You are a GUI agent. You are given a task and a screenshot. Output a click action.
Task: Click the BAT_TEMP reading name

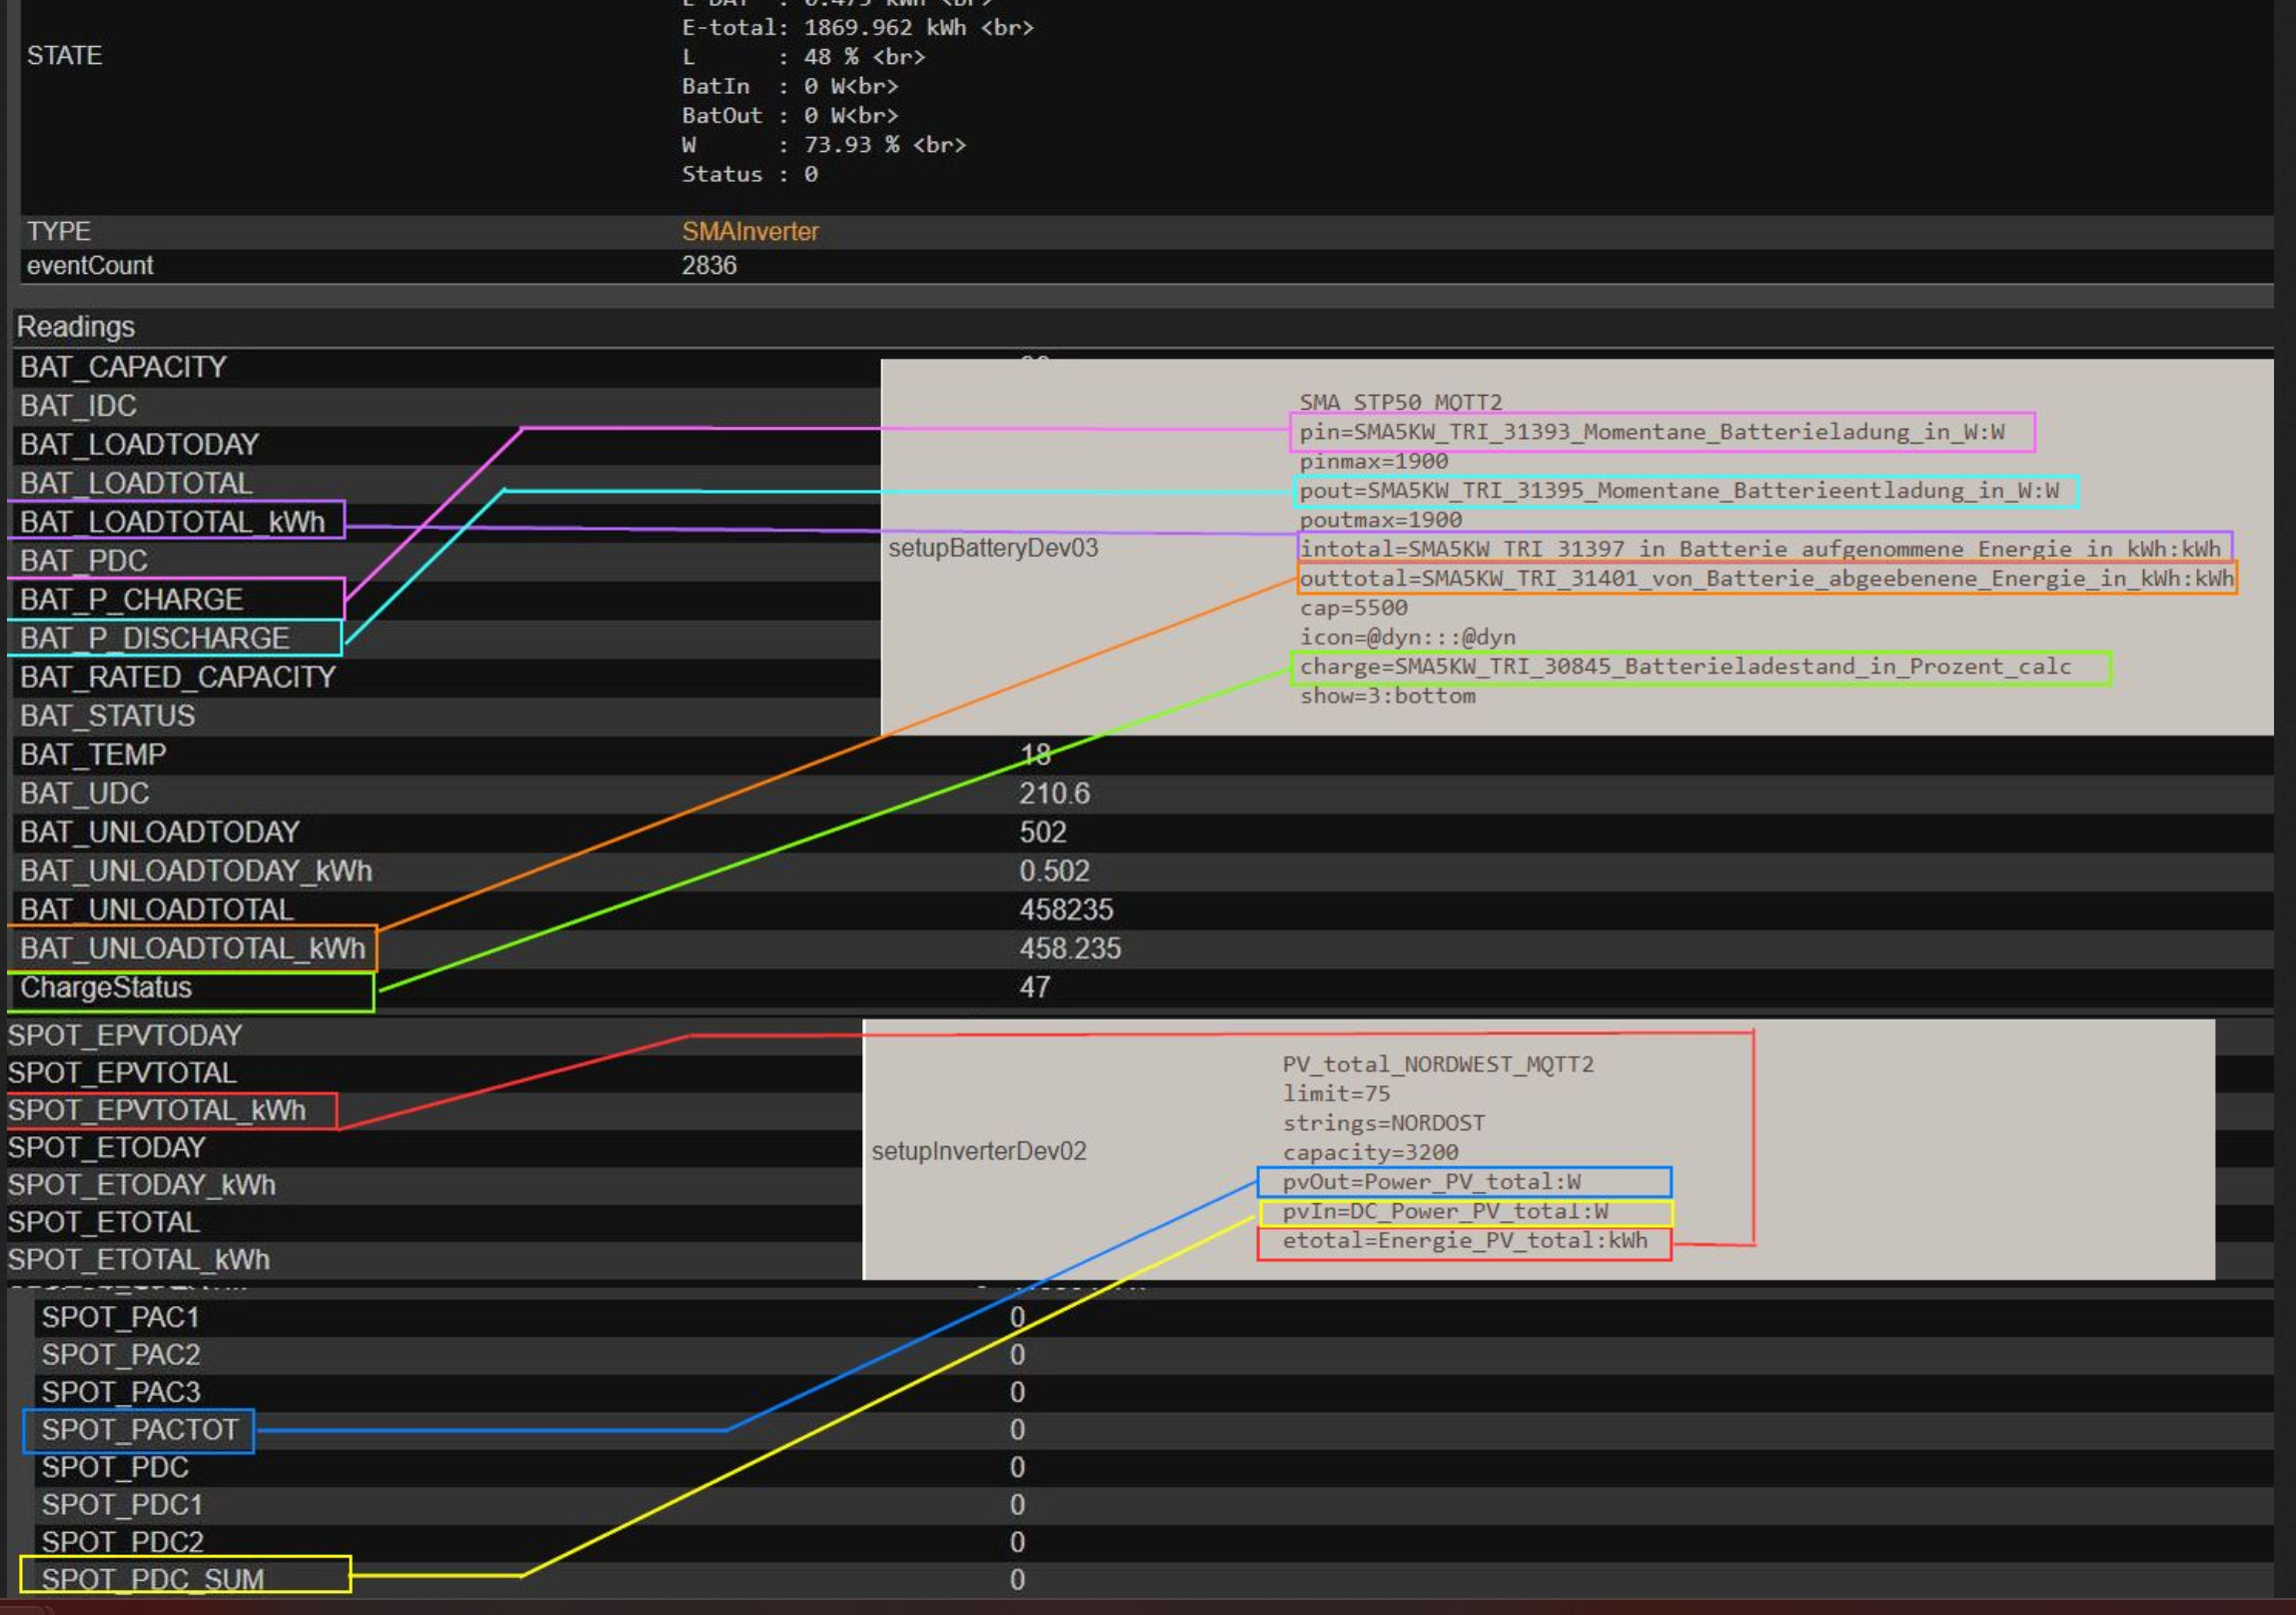click(93, 755)
